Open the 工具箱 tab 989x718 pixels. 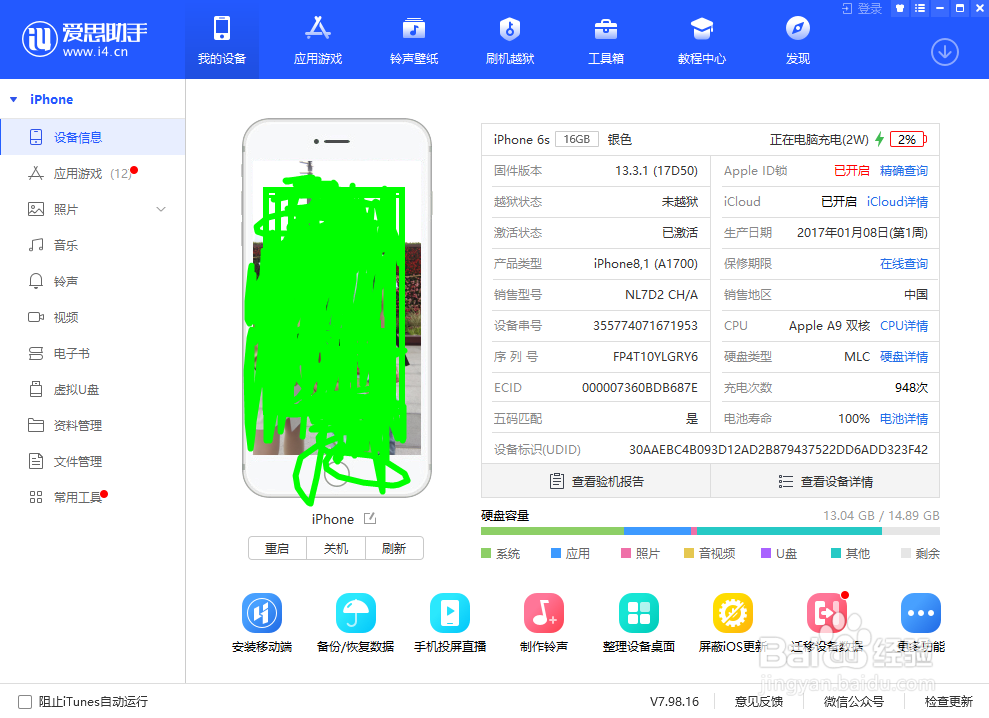pyautogui.click(x=606, y=40)
